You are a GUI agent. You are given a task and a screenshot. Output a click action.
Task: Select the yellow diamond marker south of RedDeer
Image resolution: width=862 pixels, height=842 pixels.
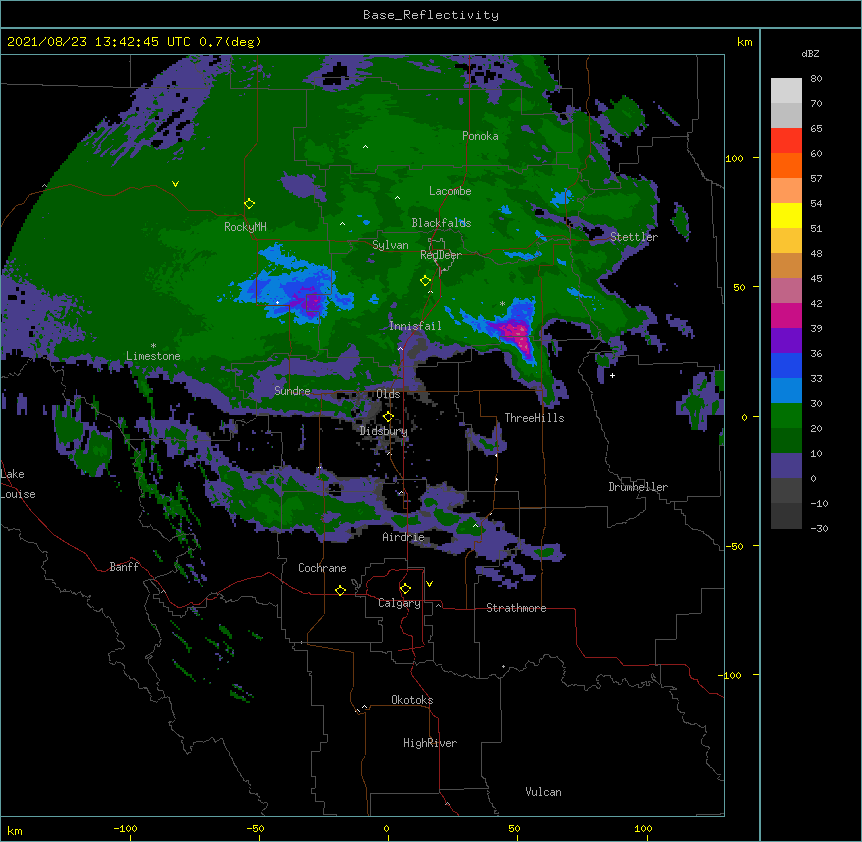point(425,280)
